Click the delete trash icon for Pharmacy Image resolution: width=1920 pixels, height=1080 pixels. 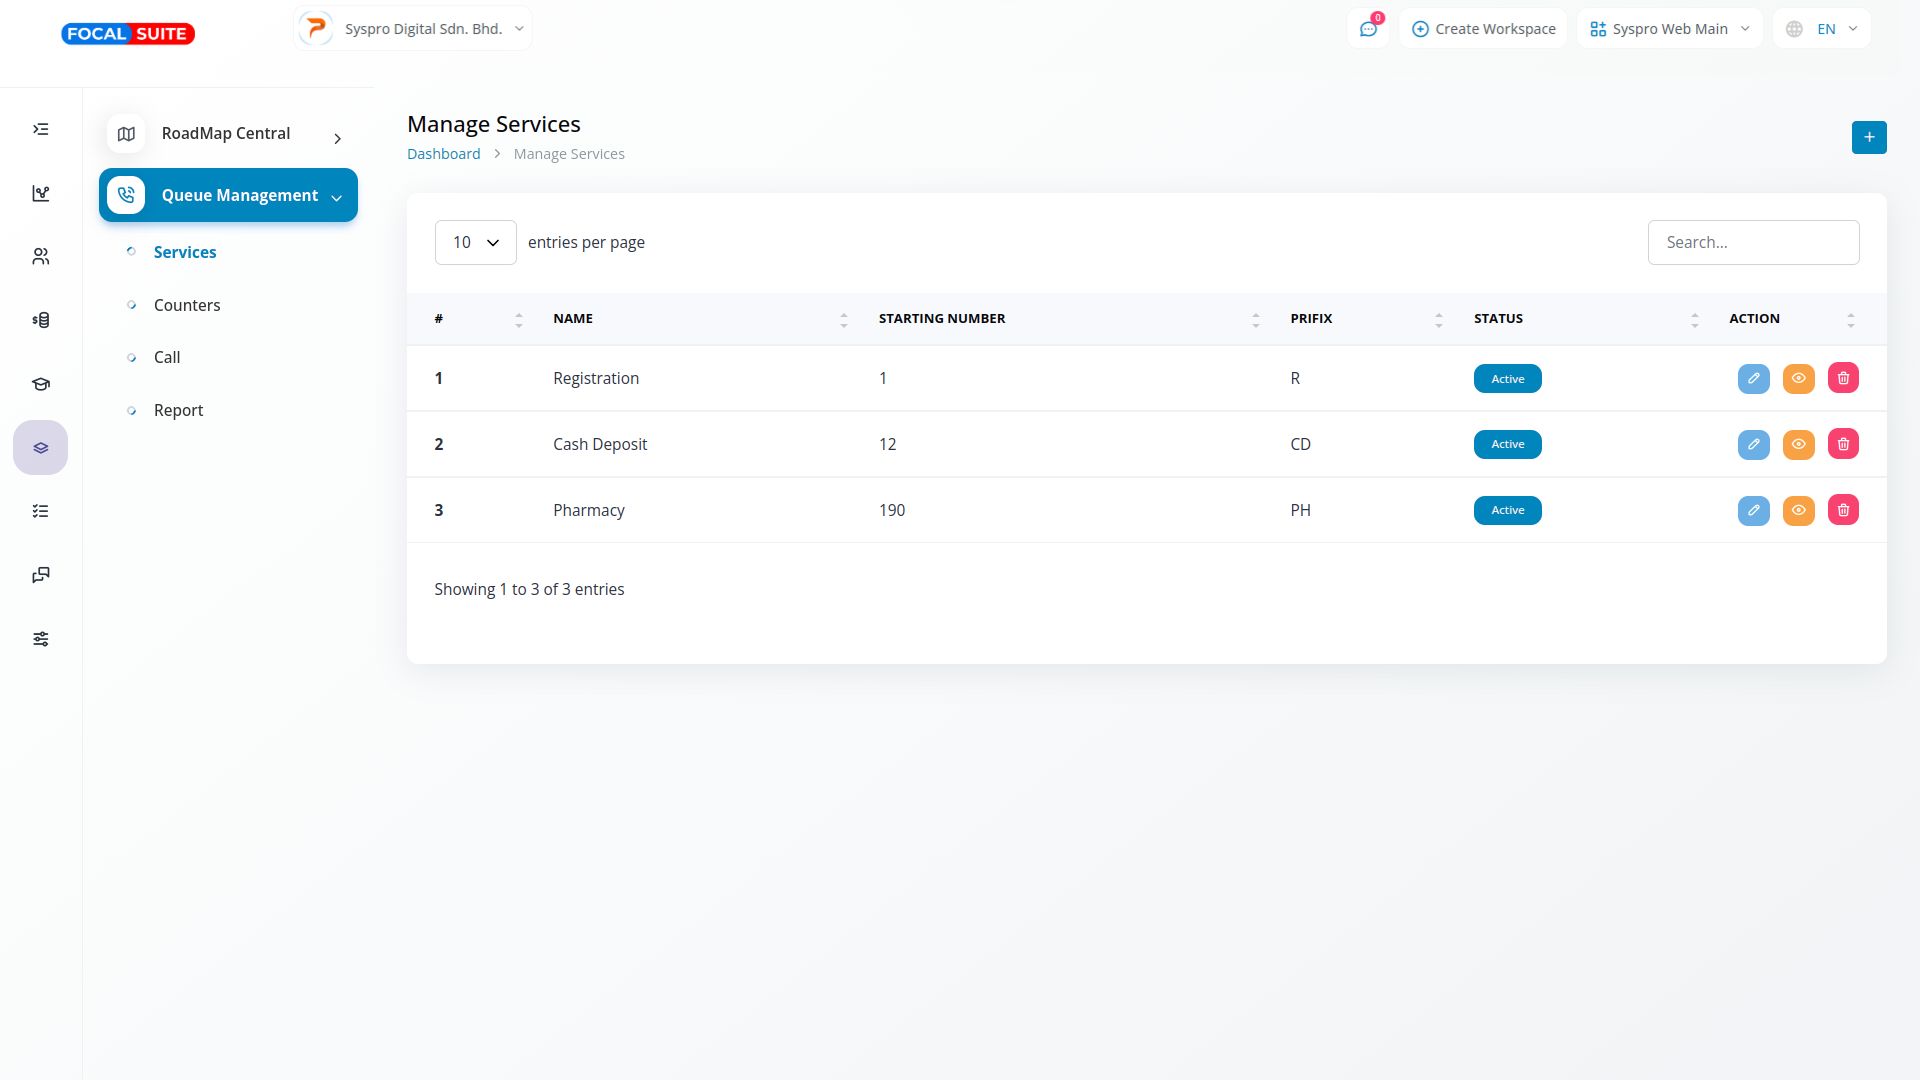click(1843, 511)
